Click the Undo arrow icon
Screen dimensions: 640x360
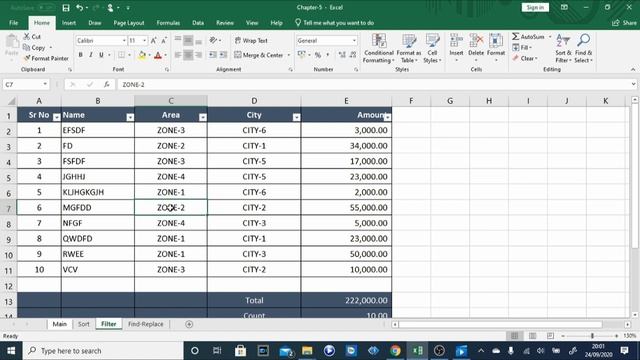tap(80, 7)
